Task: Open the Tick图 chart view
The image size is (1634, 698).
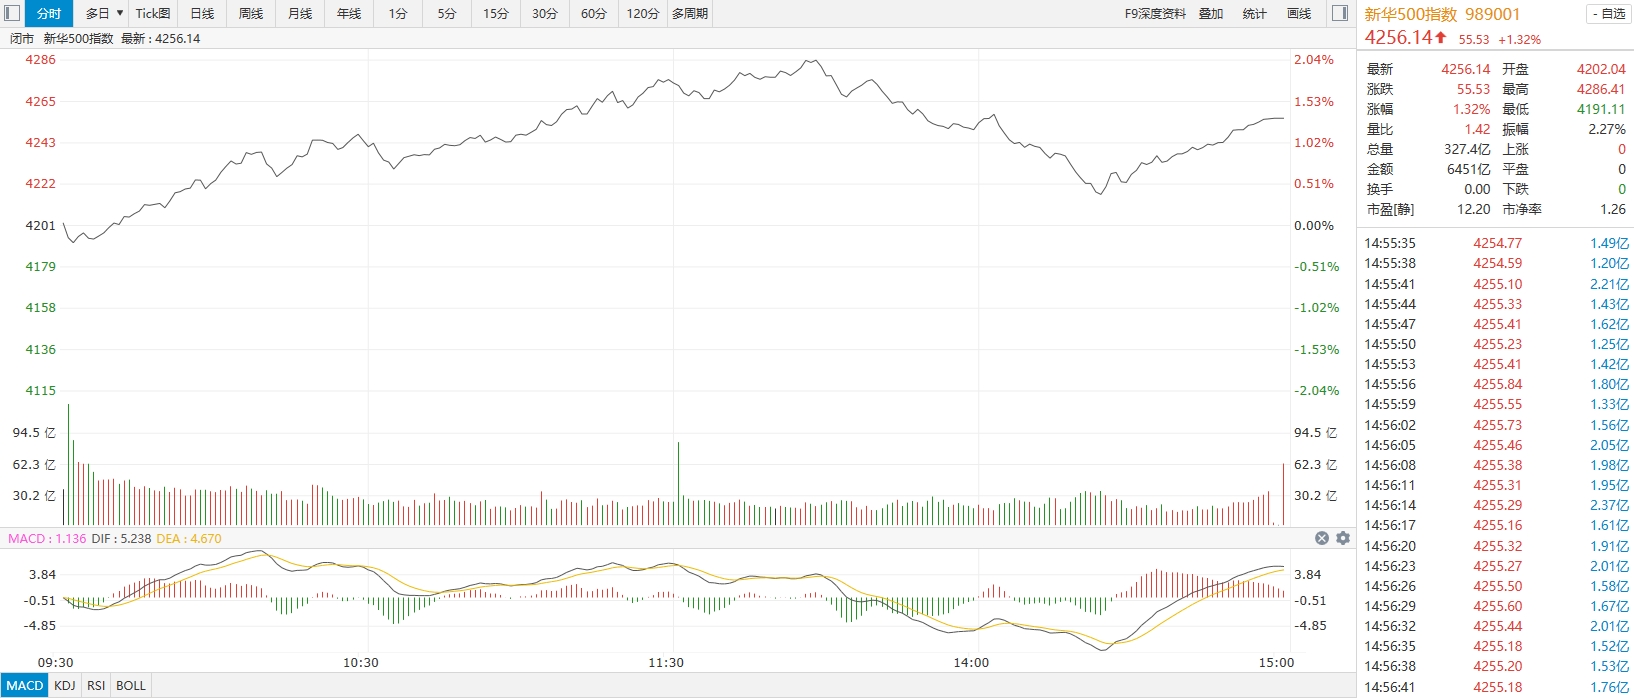Action: (153, 13)
